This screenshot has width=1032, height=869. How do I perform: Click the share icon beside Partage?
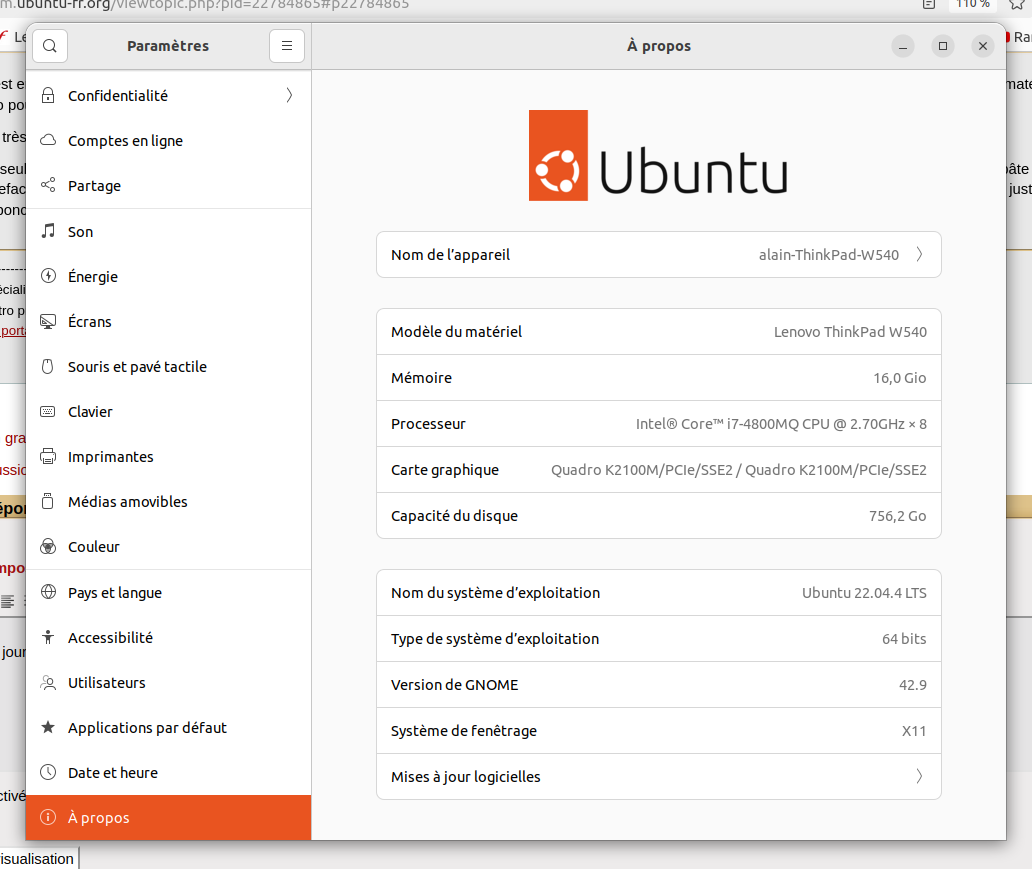(48, 185)
